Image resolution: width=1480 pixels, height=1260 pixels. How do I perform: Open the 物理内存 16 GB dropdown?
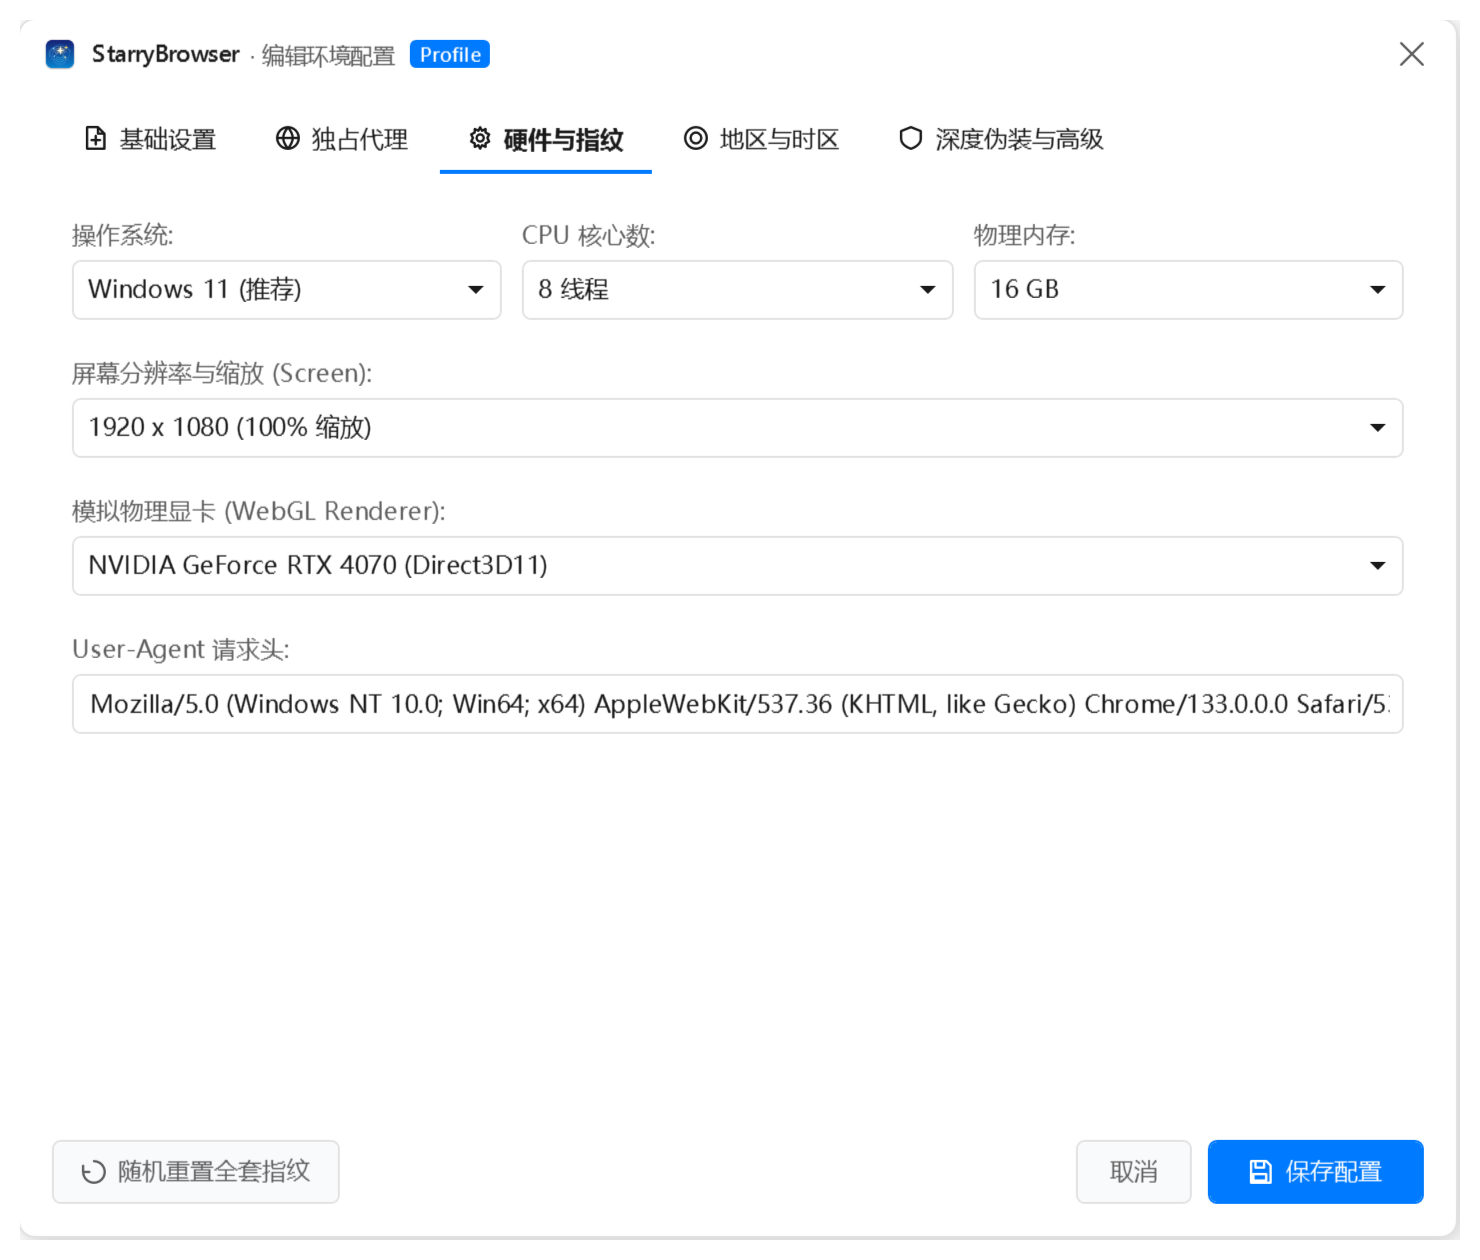click(1189, 290)
